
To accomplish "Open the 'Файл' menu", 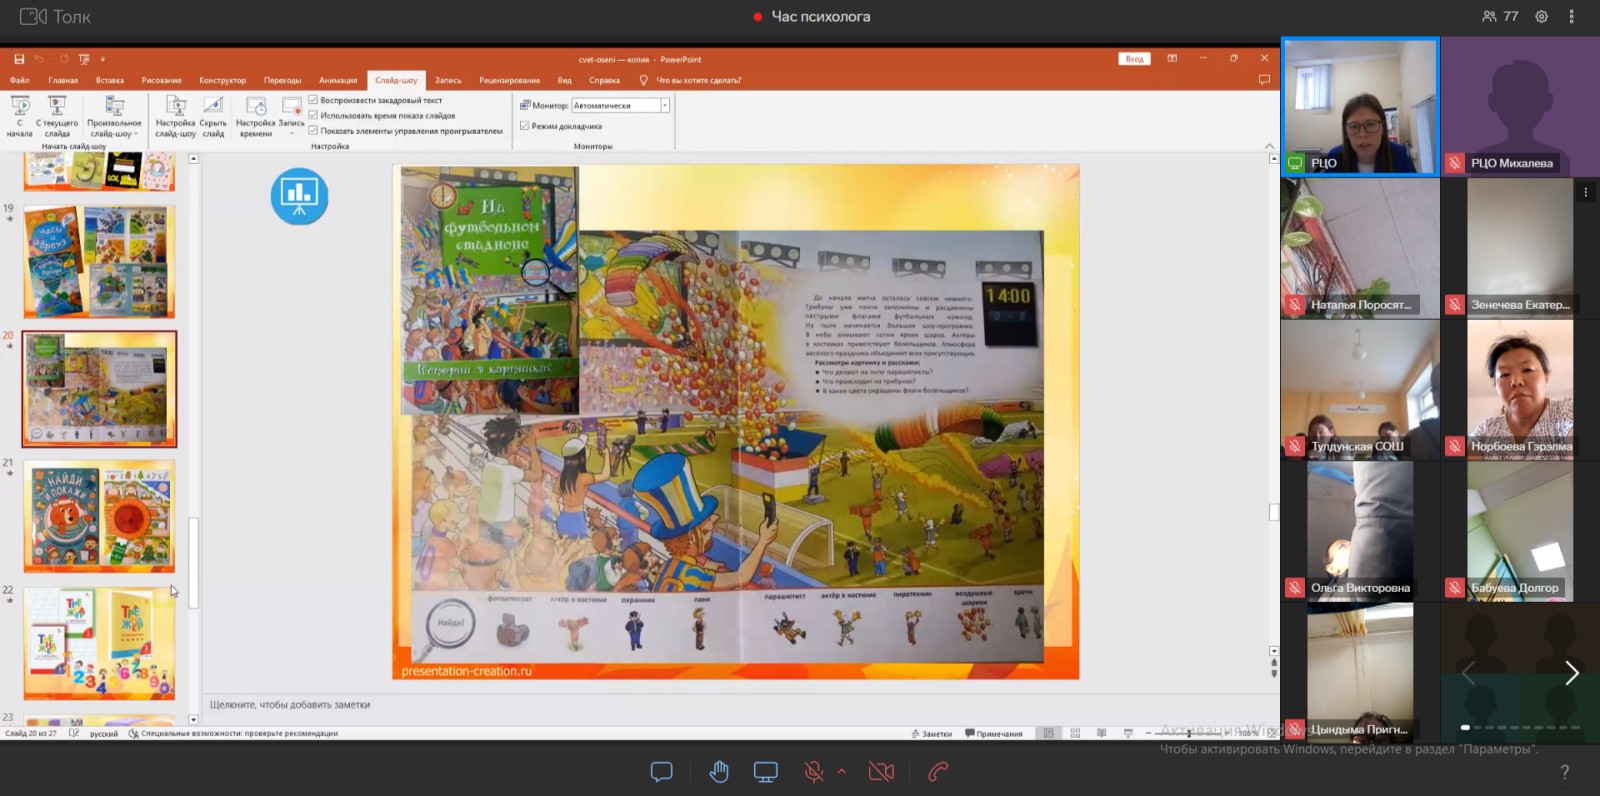I will click(20, 80).
